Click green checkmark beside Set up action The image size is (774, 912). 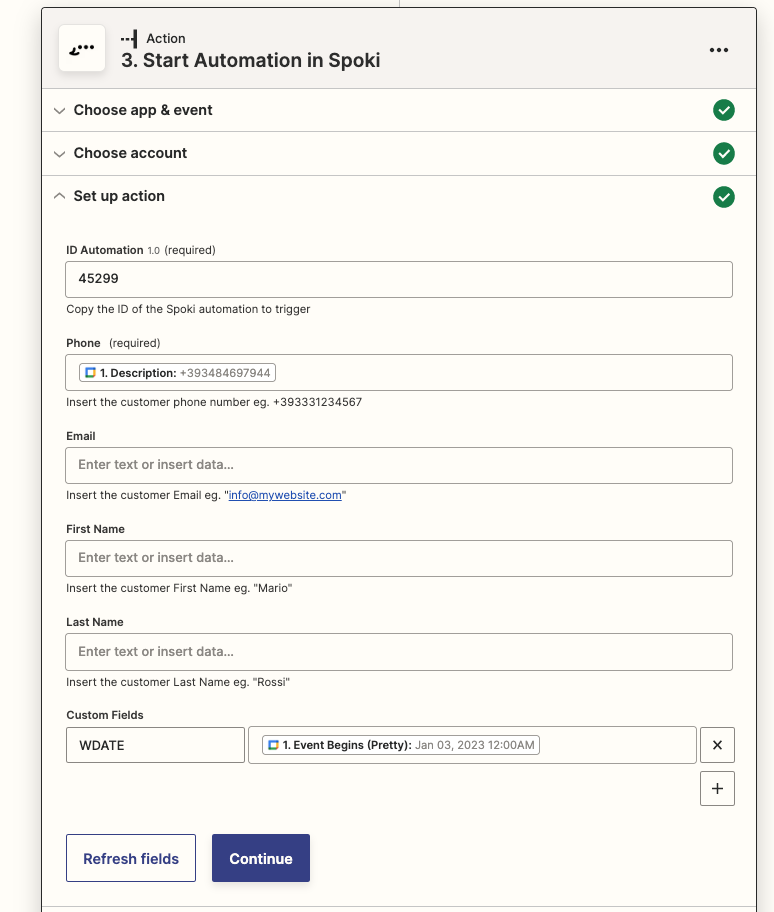pos(724,197)
